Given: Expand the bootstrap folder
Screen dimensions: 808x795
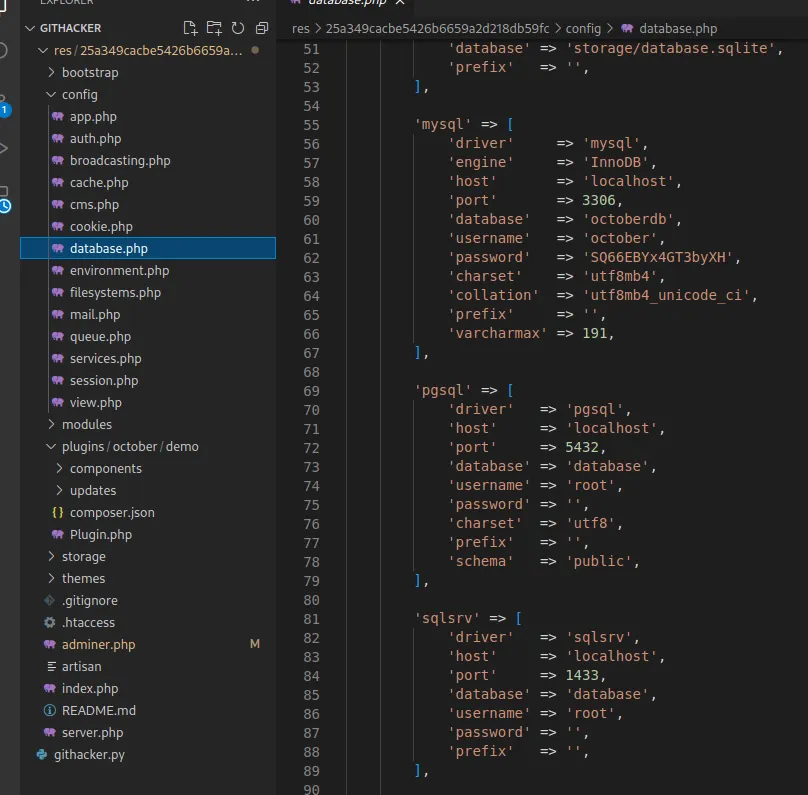Looking at the screenshot, I should click(89, 72).
